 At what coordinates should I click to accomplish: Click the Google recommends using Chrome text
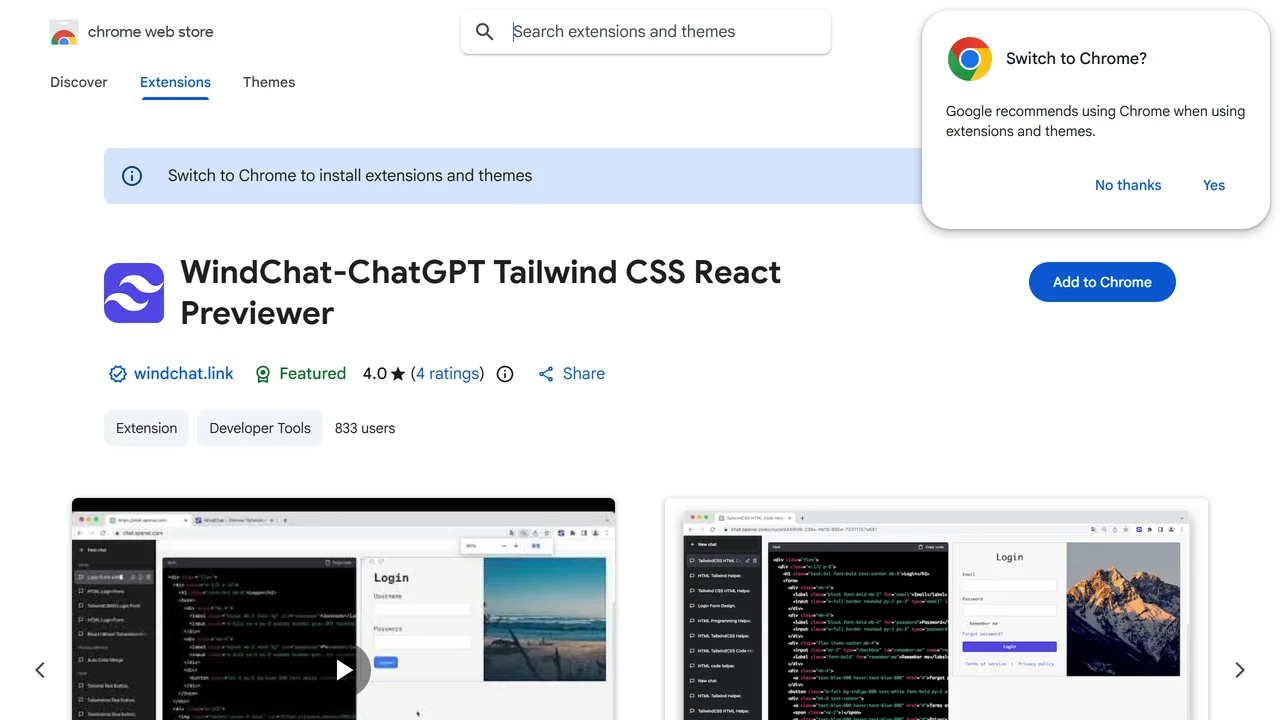pos(1096,121)
